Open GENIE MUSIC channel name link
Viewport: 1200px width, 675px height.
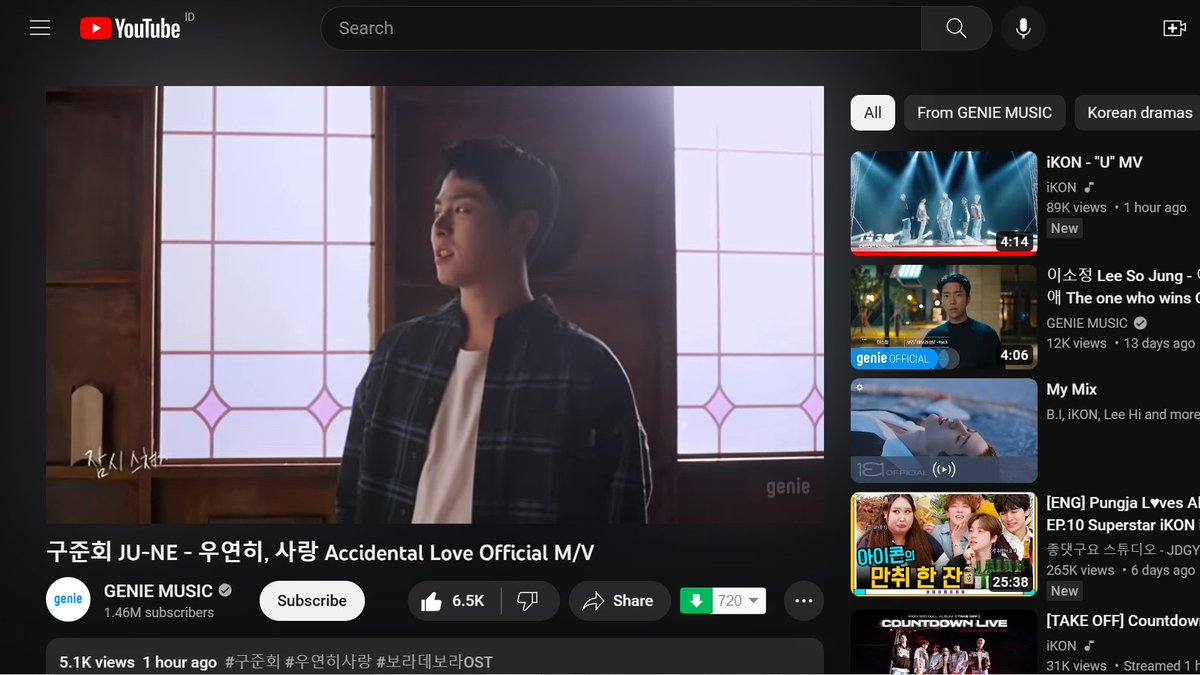coord(158,591)
